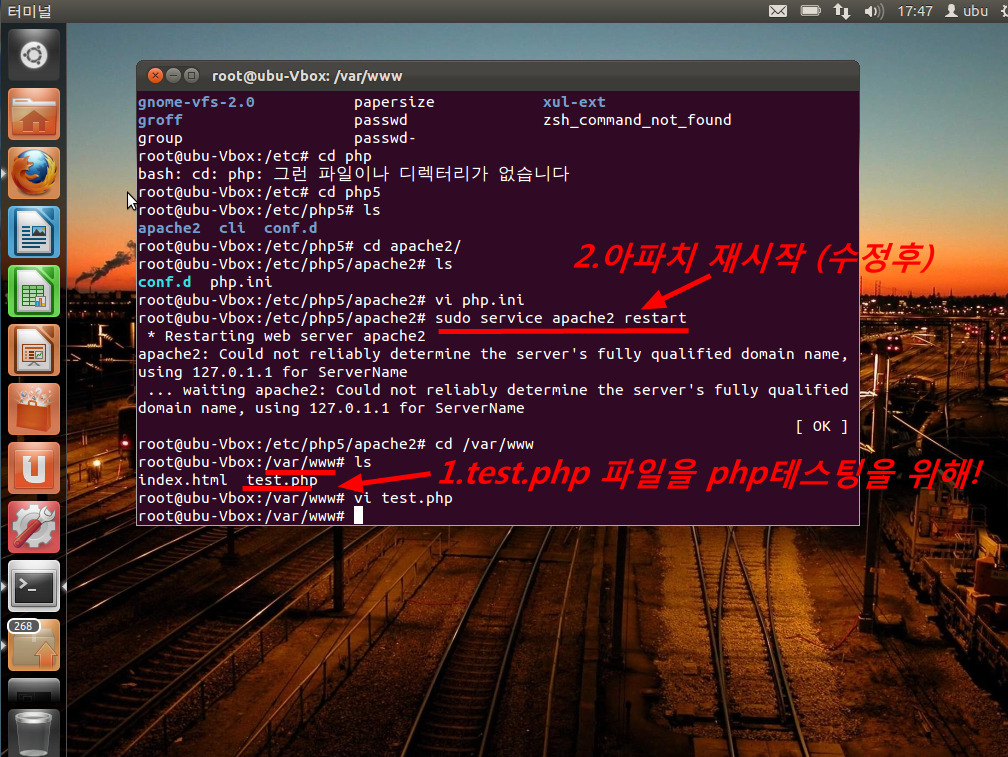
Task: Open Ubuntu One launcher icon
Action: point(34,467)
